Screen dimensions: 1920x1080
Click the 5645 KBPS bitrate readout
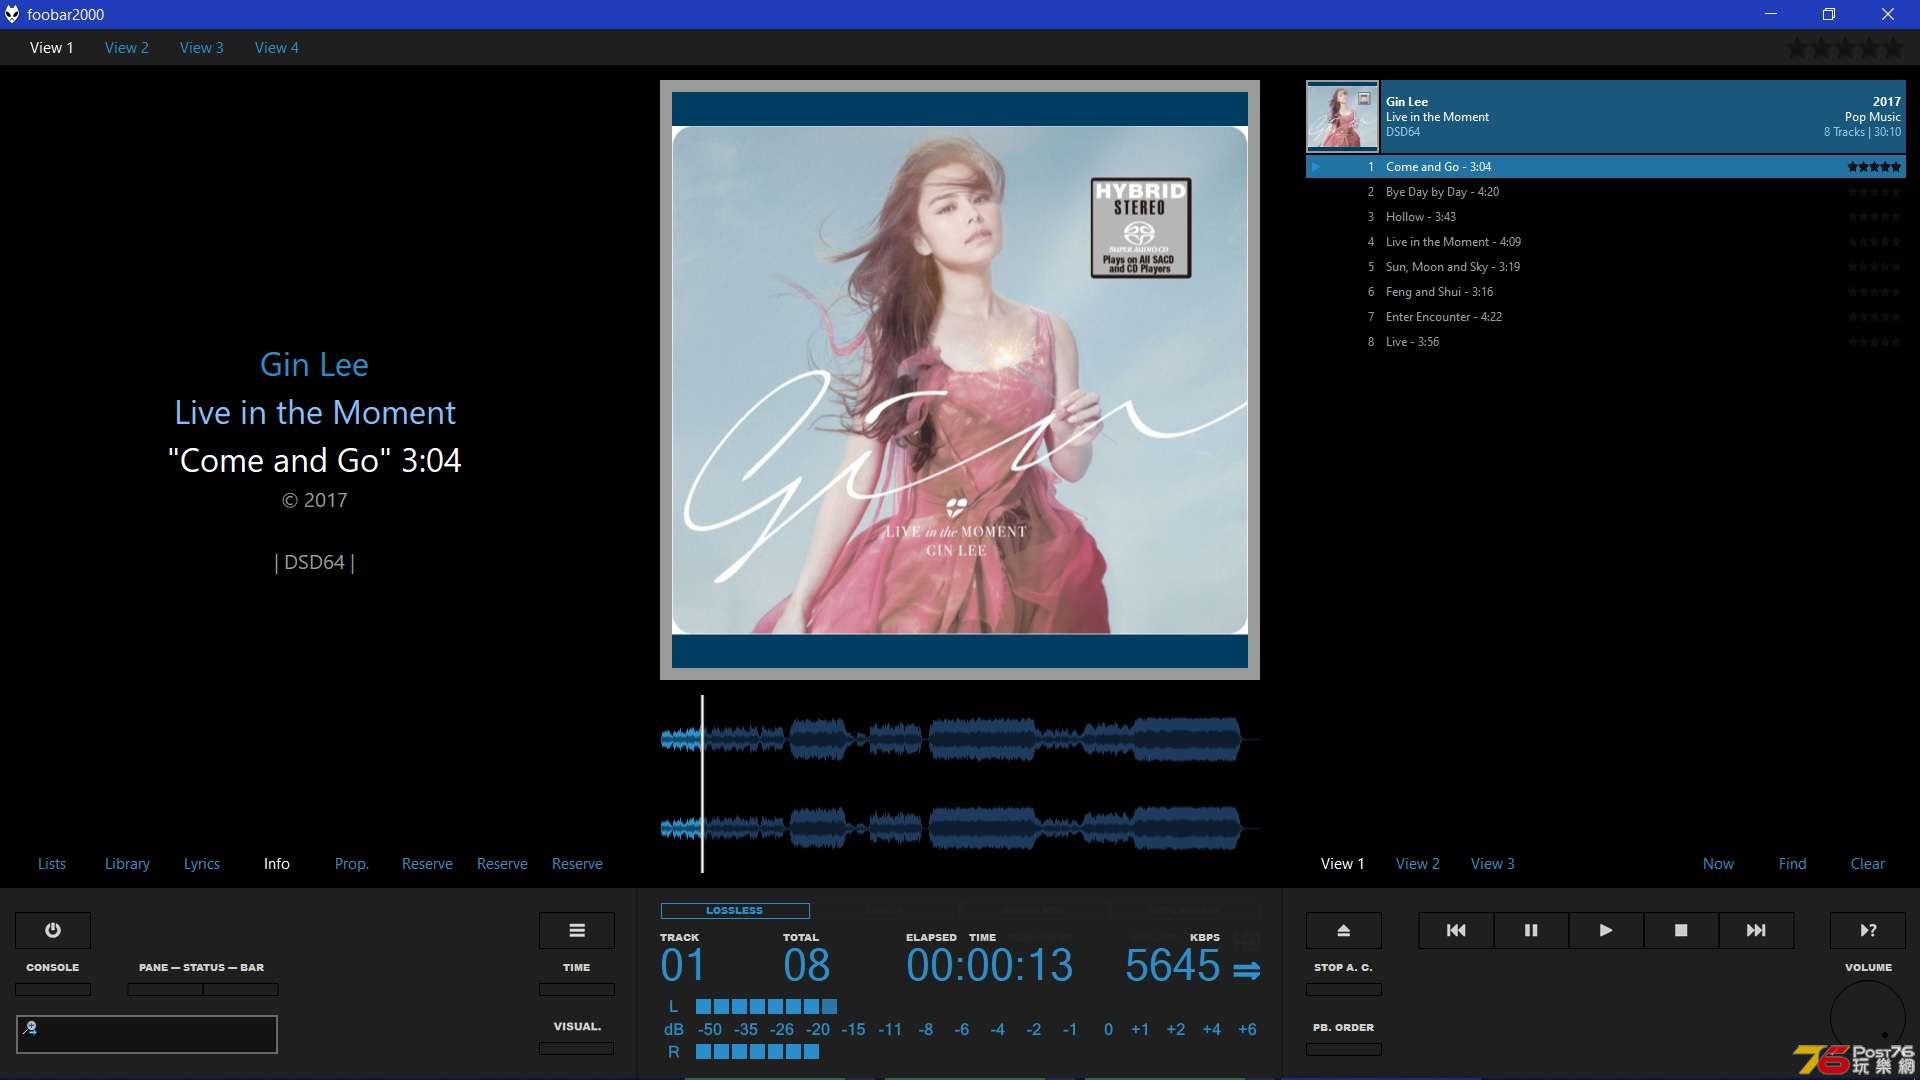pyautogui.click(x=1172, y=965)
